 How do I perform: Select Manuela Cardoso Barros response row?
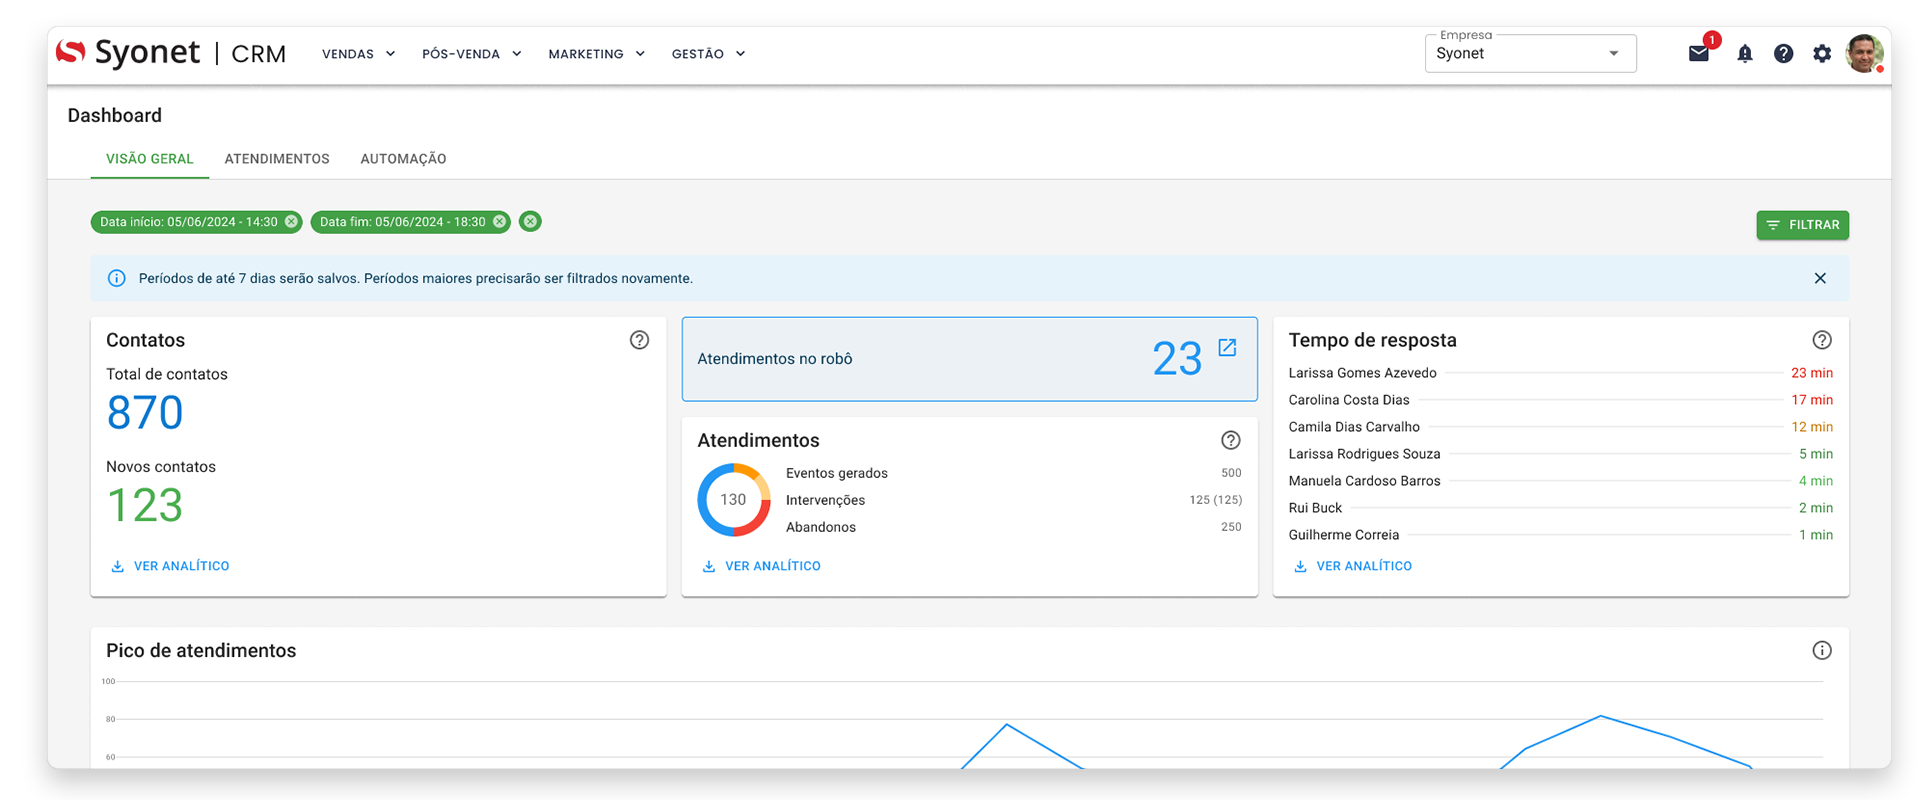pyautogui.click(x=1561, y=481)
